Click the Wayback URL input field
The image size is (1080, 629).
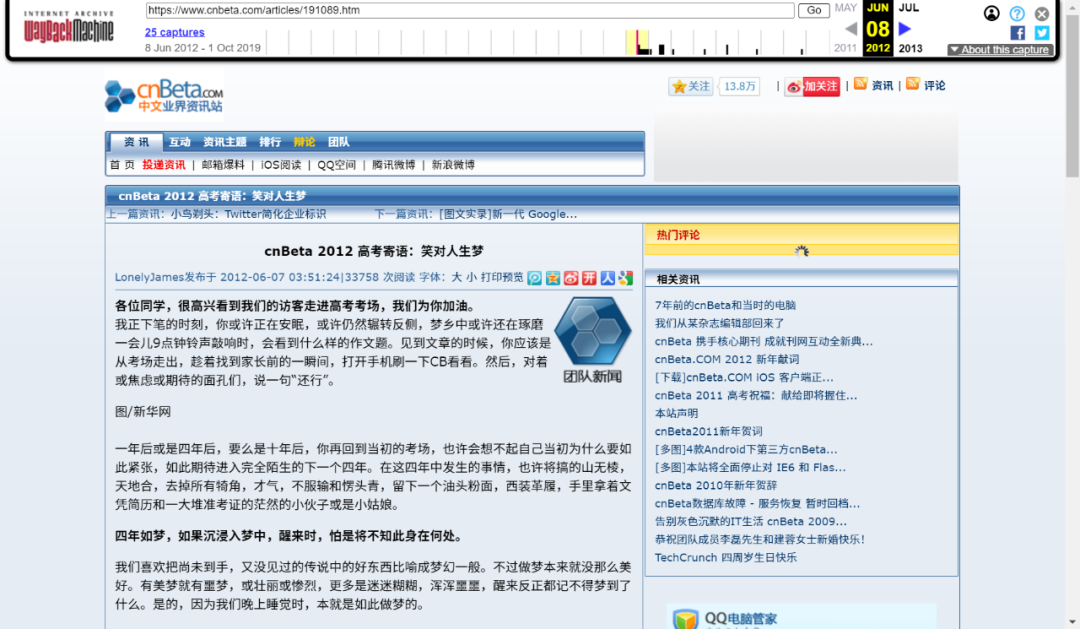(x=470, y=10)
